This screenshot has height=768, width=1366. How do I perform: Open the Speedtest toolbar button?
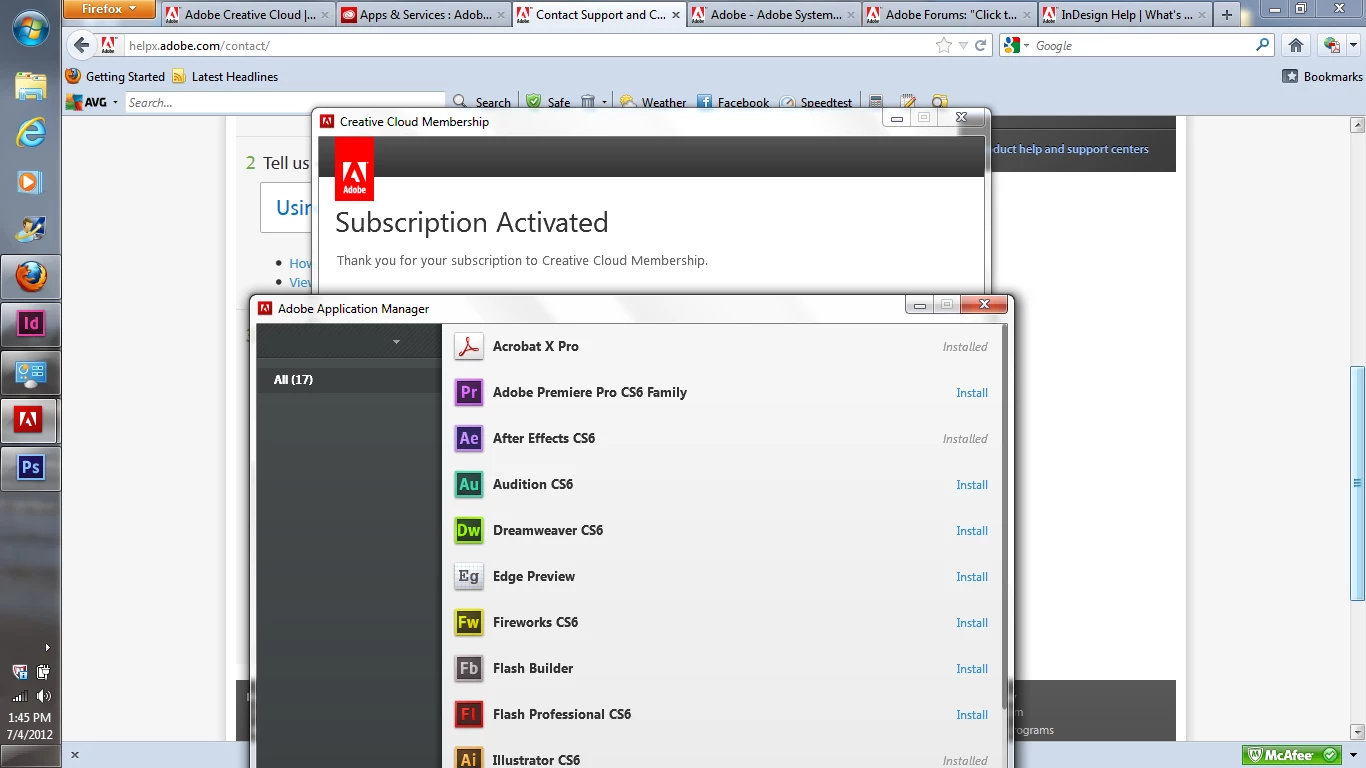pyautogui.click(x=816, y=102)
